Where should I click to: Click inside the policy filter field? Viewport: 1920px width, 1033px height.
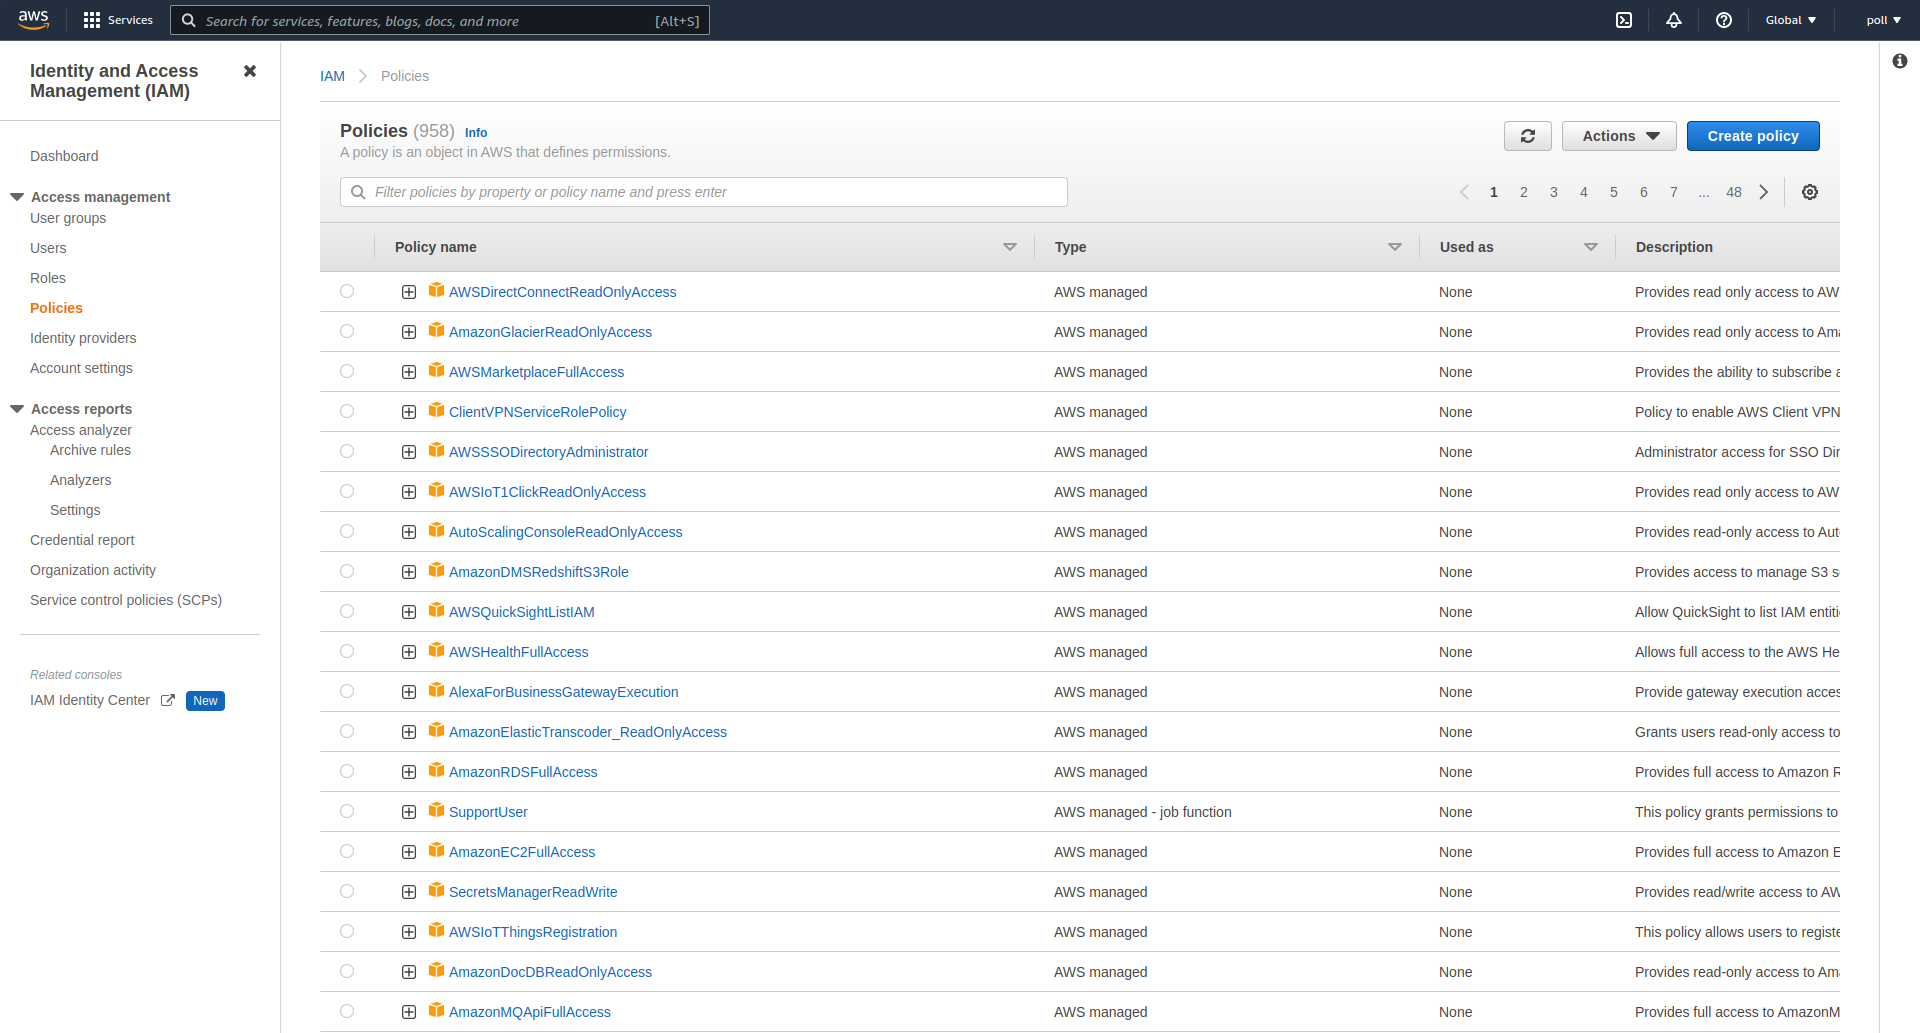click(700, 191)
